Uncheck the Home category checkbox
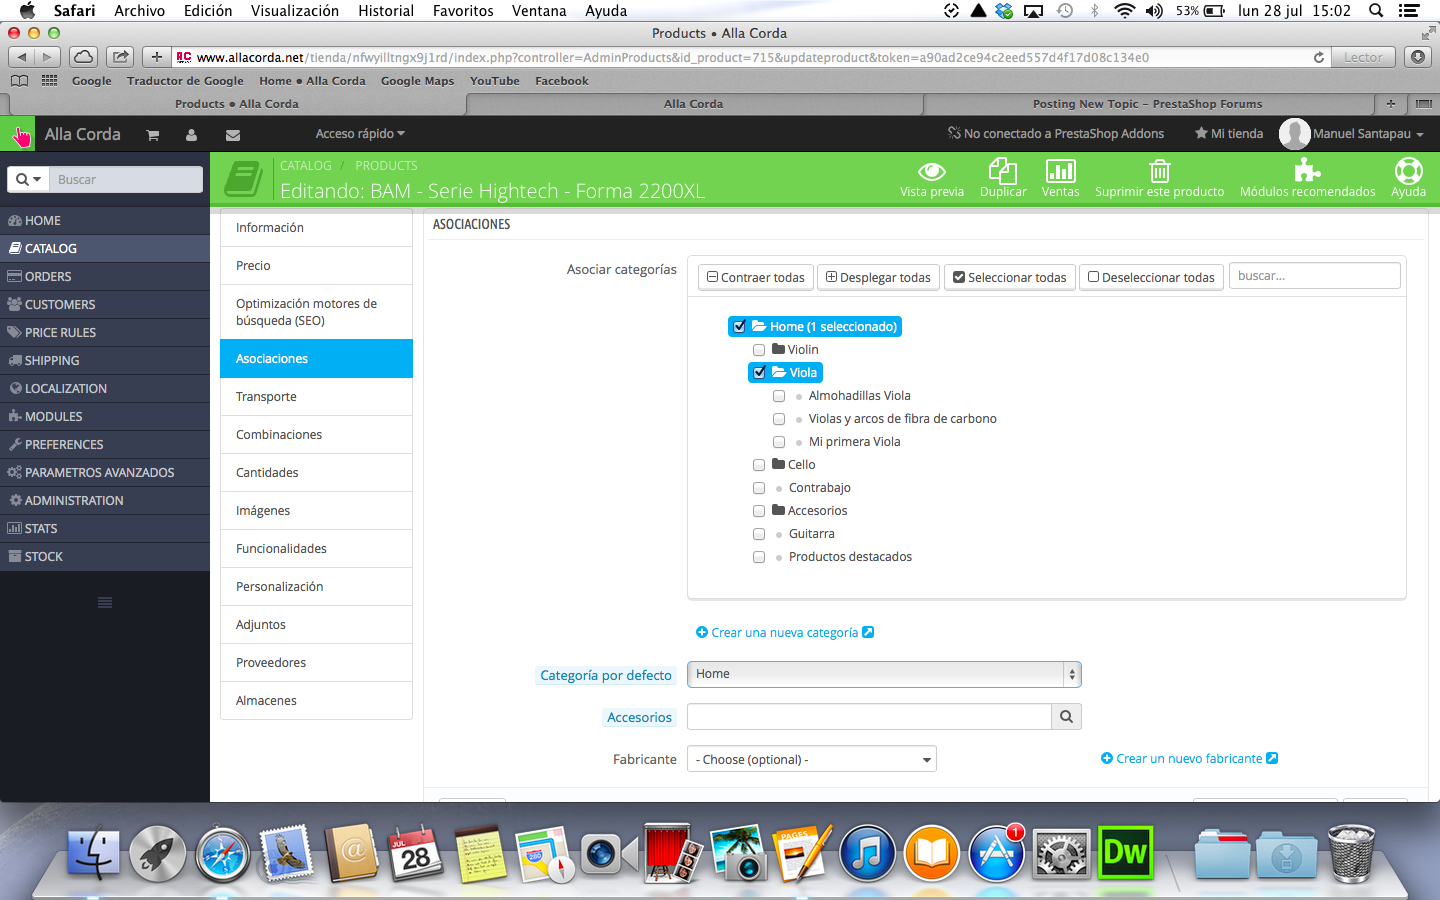Viewport: 1440px width, 900px height. point(740,327)
